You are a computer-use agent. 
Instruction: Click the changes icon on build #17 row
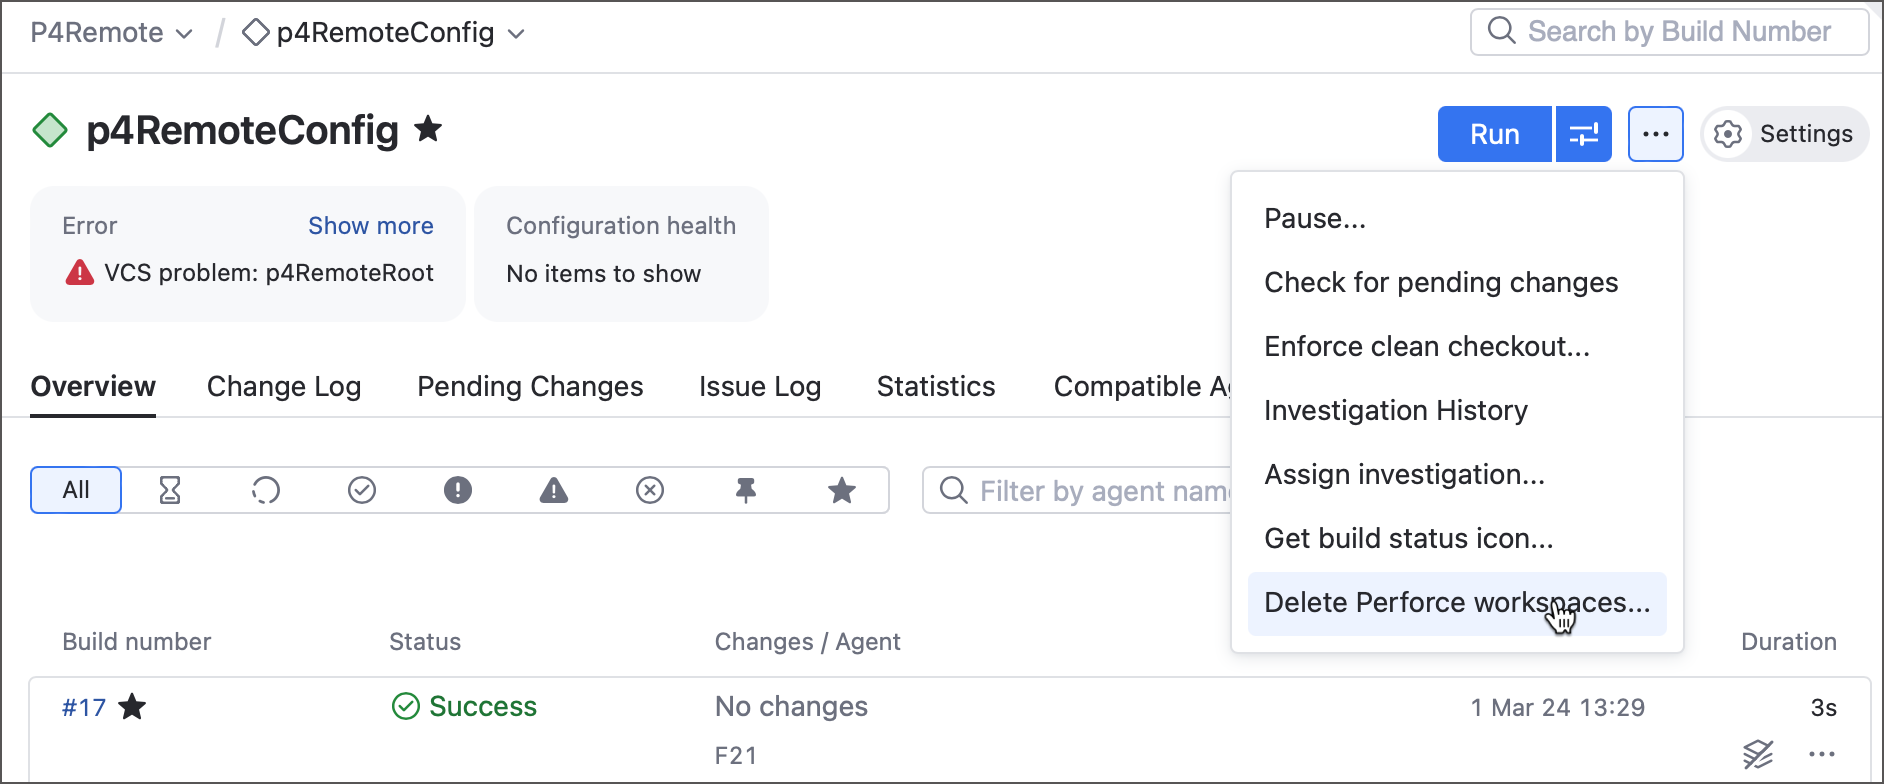[1757, 755]
